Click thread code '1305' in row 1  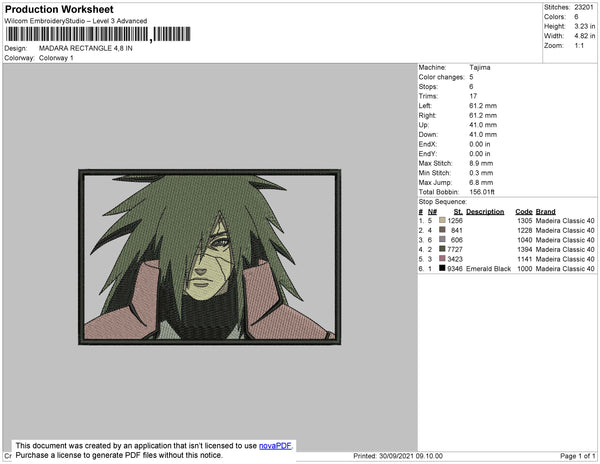click(x=525, y=221)
